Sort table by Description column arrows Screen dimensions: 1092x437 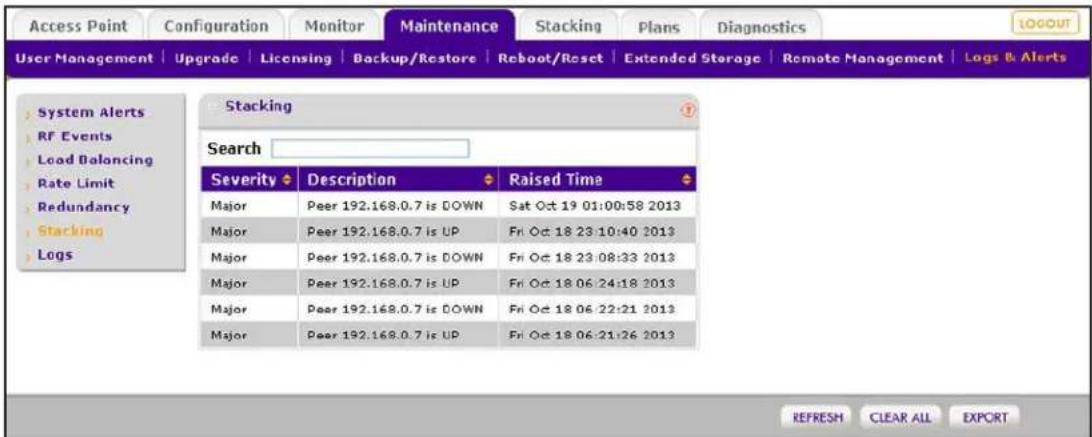tap(489, 180)
